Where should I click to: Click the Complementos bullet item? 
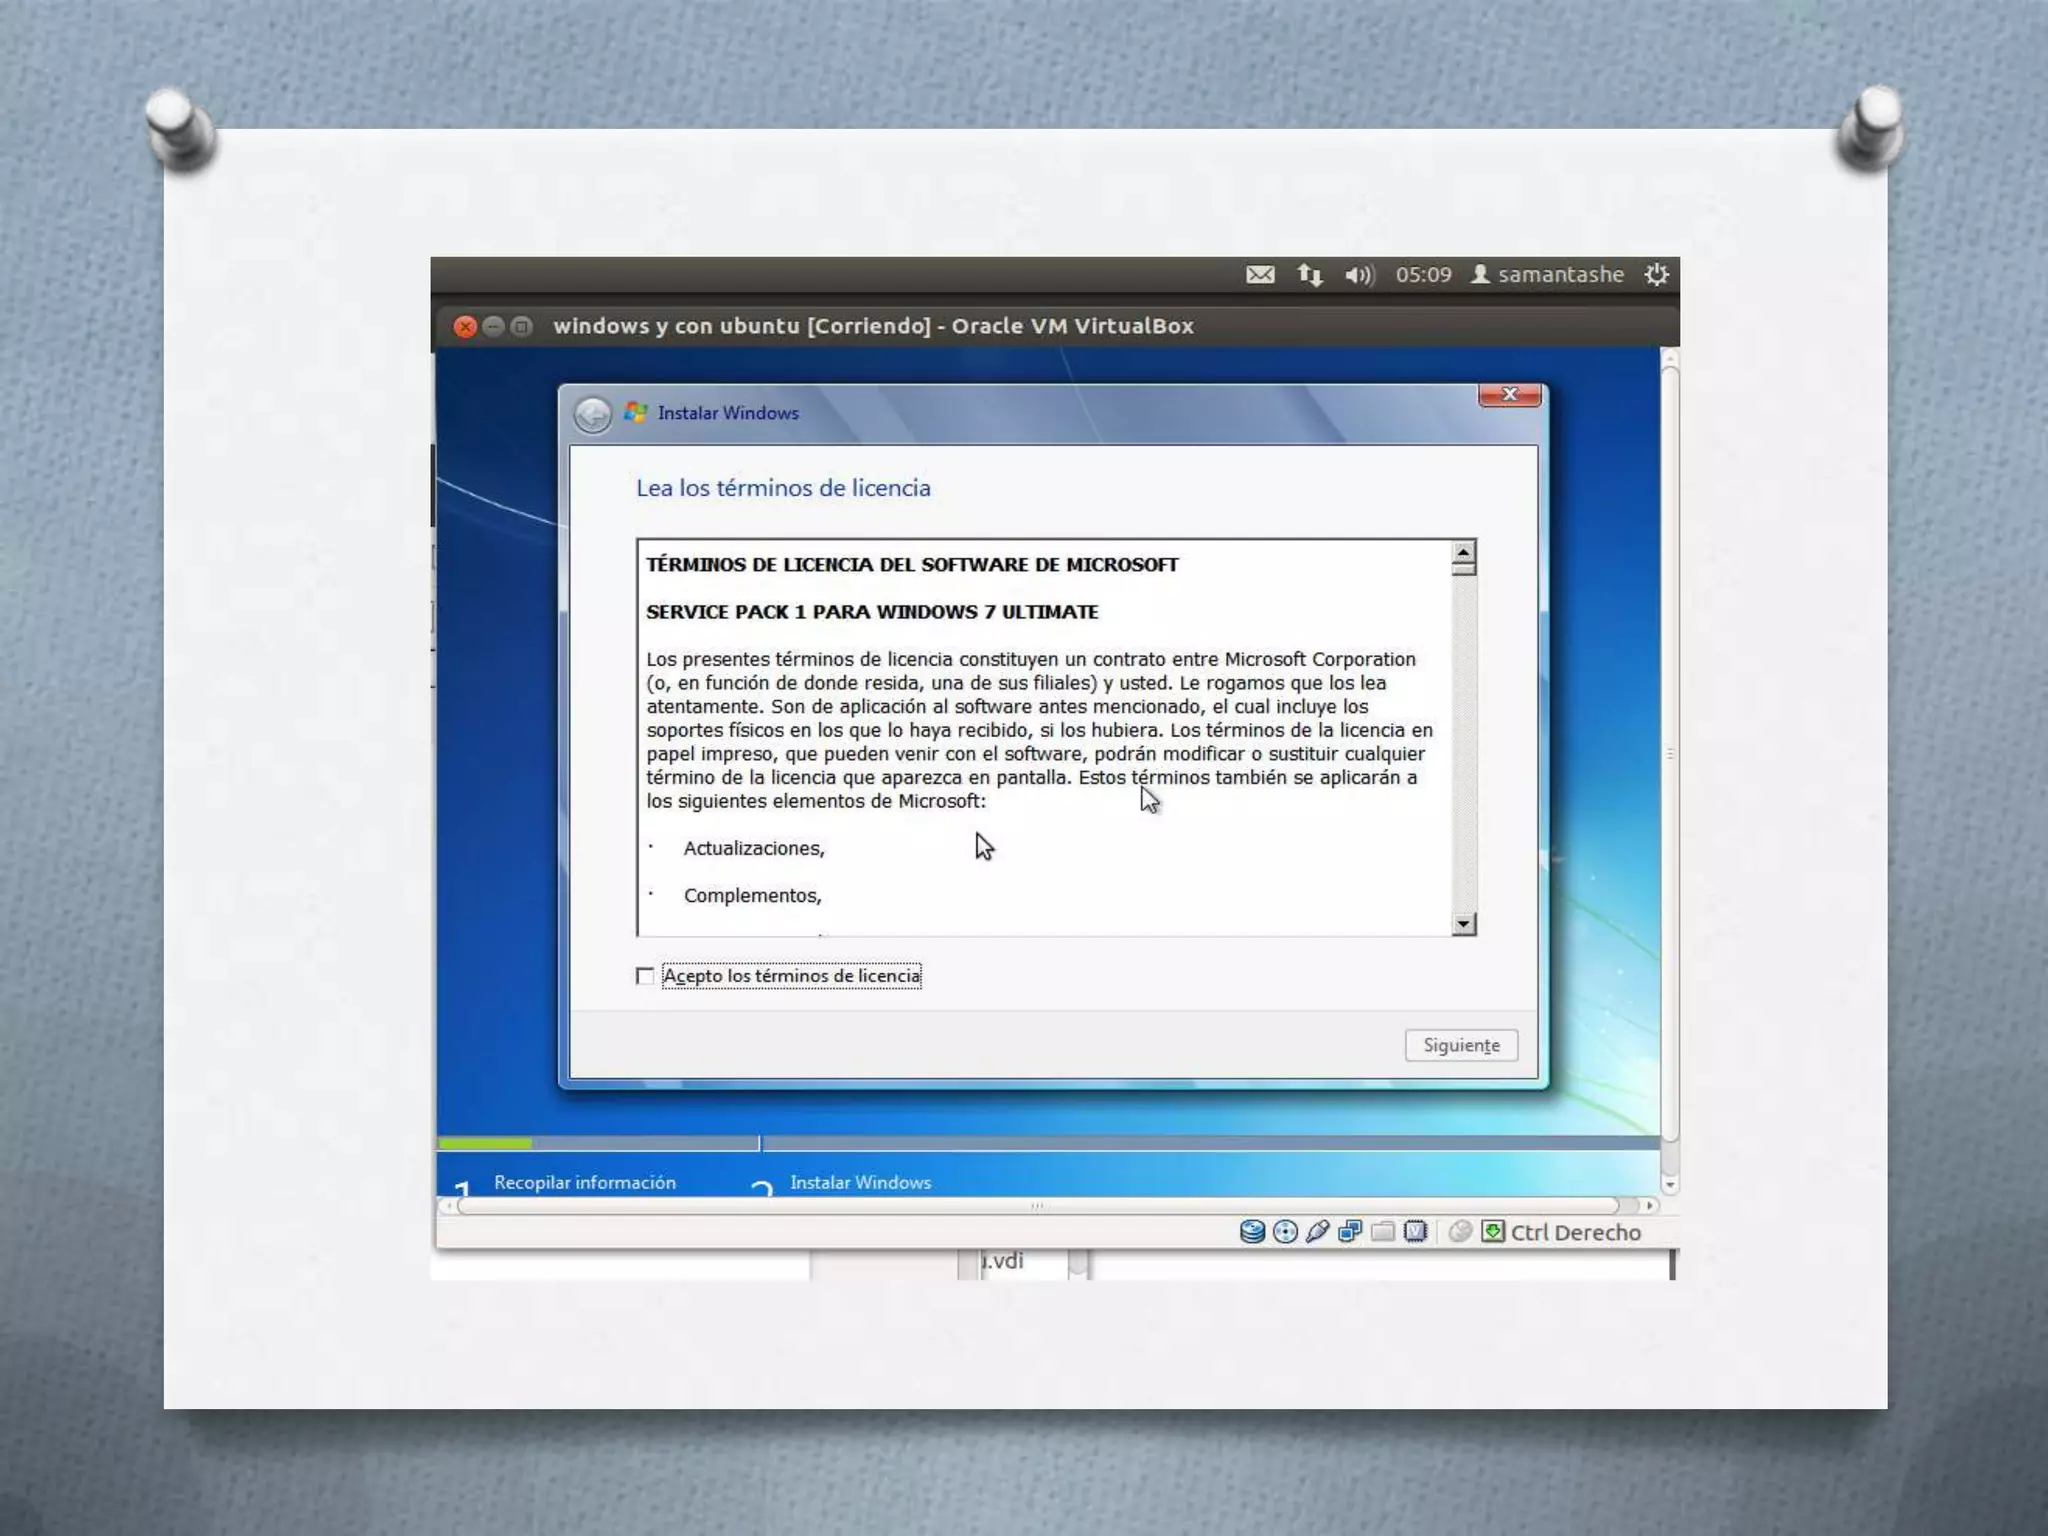click(752, 896)
